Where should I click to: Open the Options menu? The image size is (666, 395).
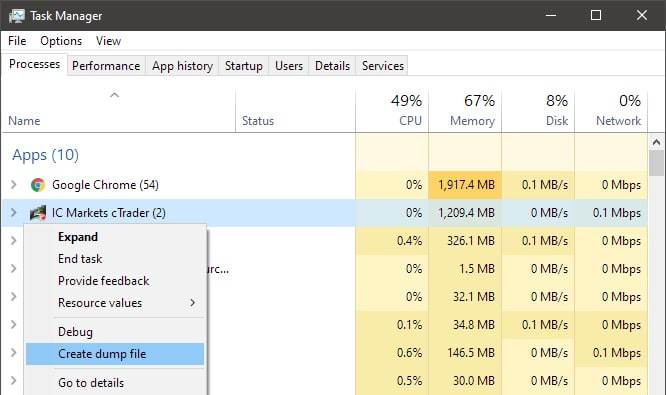(x=61, y=41)
